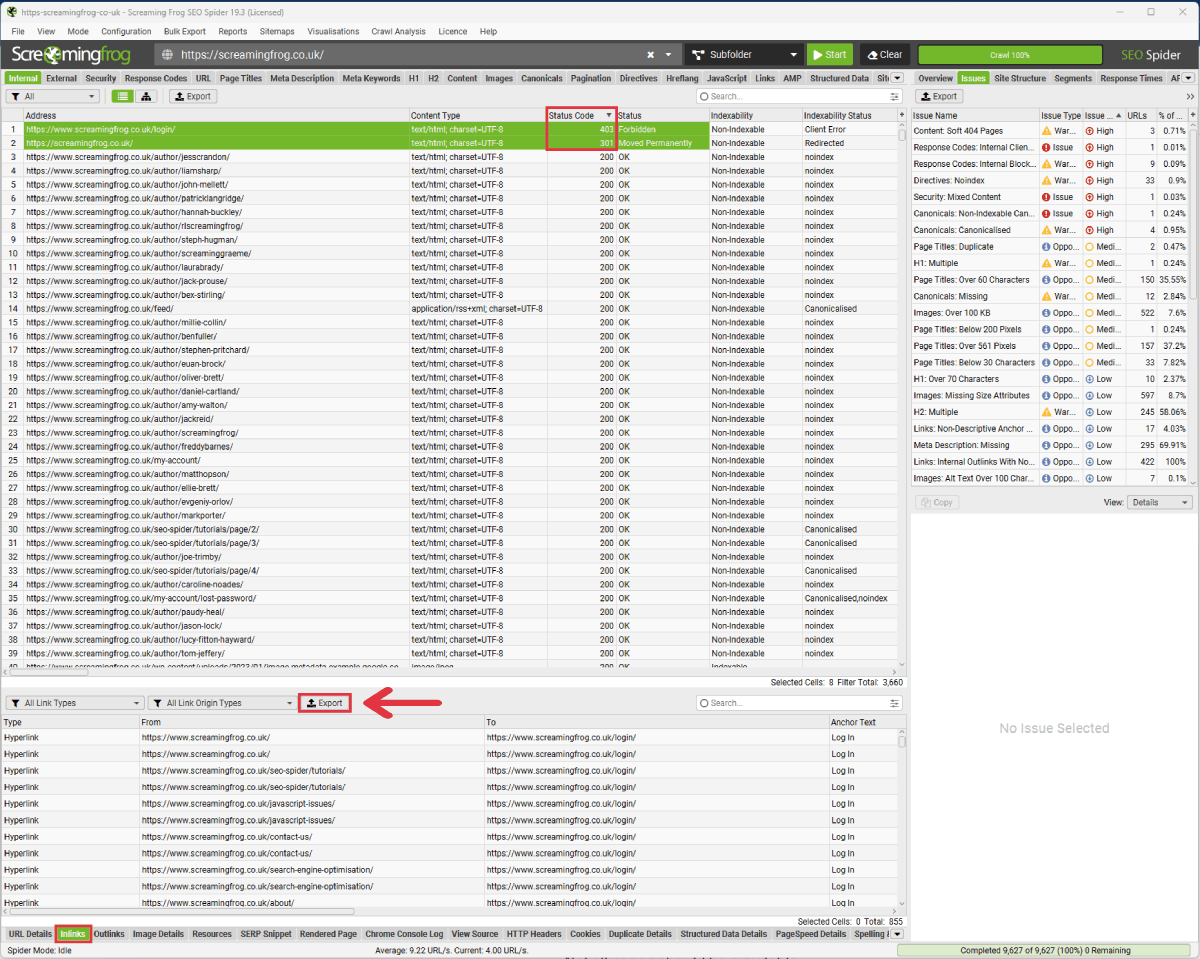This screenshot has height=959, width=1200.
Task: Click Medium priority icon for Canonicals: Missing
Action: (1090, 296)
